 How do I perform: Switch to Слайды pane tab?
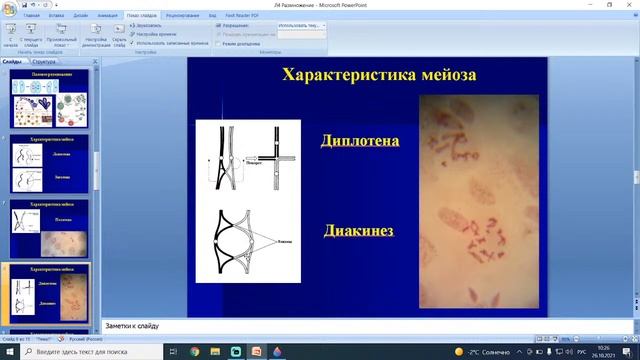12,62
